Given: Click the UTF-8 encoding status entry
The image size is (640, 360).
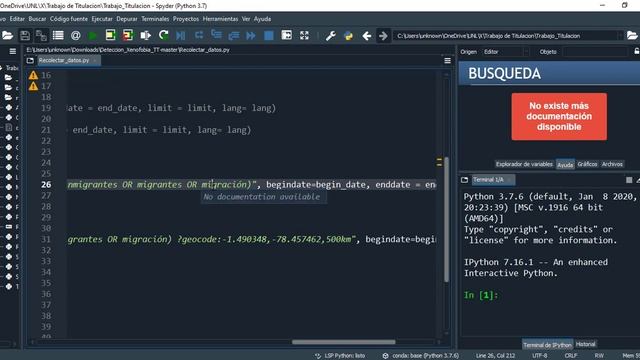Looking at the screenshot, I should [540, 356].
